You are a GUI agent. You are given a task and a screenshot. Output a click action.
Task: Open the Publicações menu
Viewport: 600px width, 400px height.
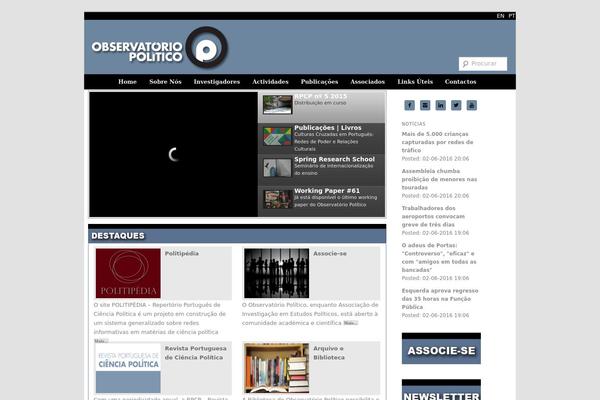click(x=320, y=82)
